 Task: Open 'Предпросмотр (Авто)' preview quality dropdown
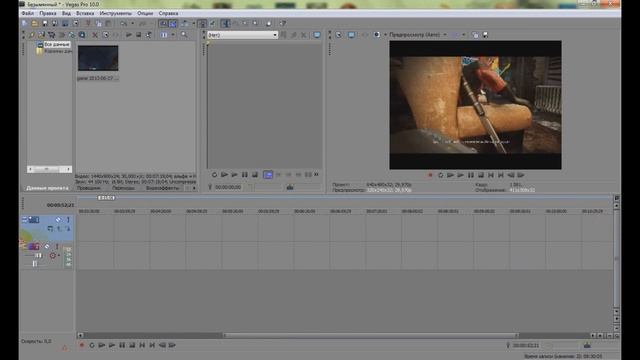click(x=417, y=35)
